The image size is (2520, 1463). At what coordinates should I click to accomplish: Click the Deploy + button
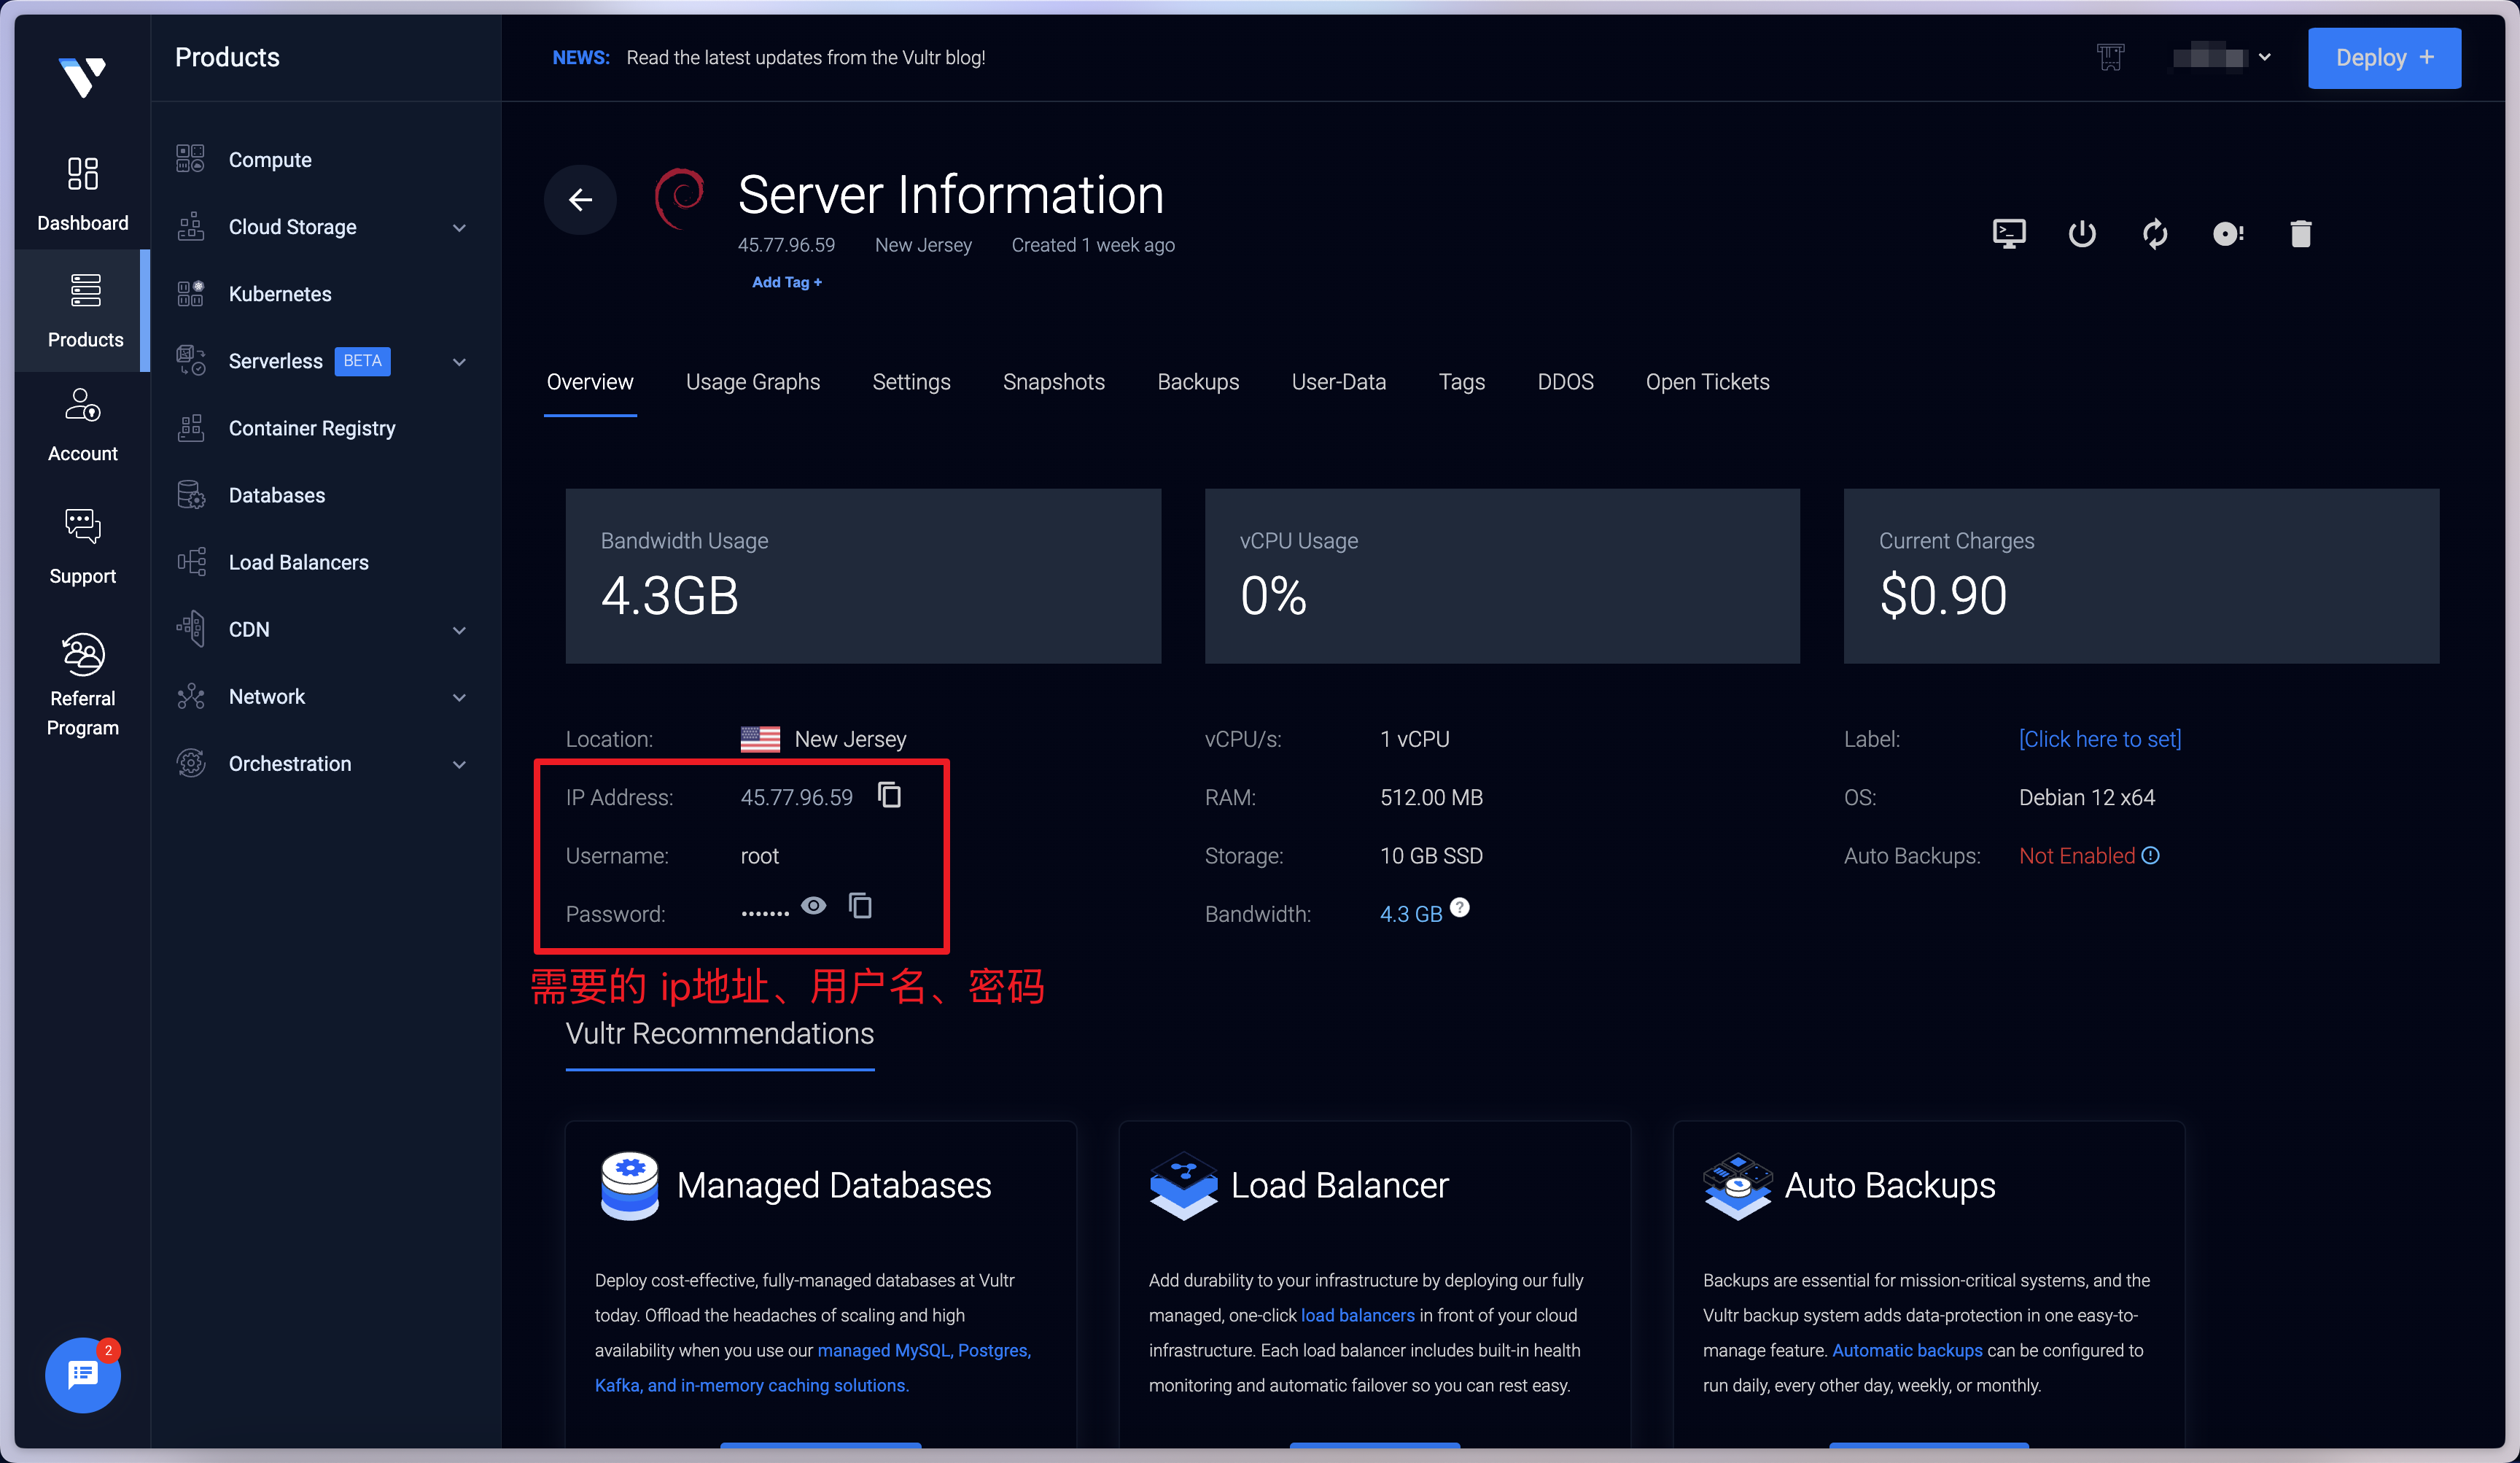tap(2383, 58)
